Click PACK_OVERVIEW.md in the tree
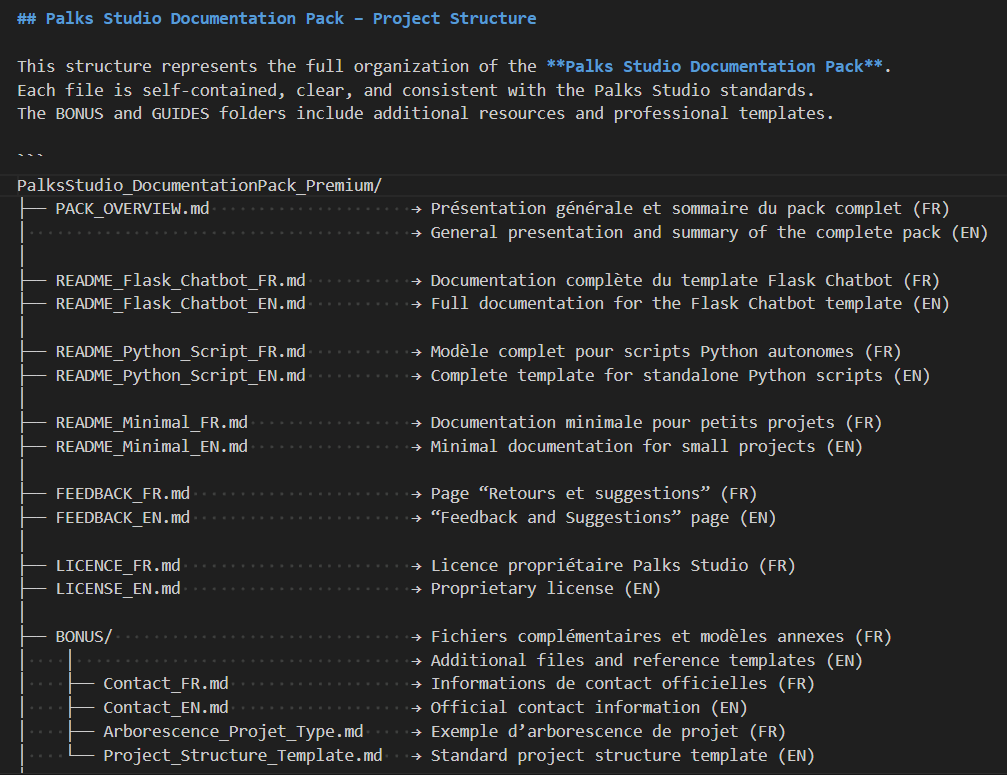1007x775 pixels. (x=132, y=209)
